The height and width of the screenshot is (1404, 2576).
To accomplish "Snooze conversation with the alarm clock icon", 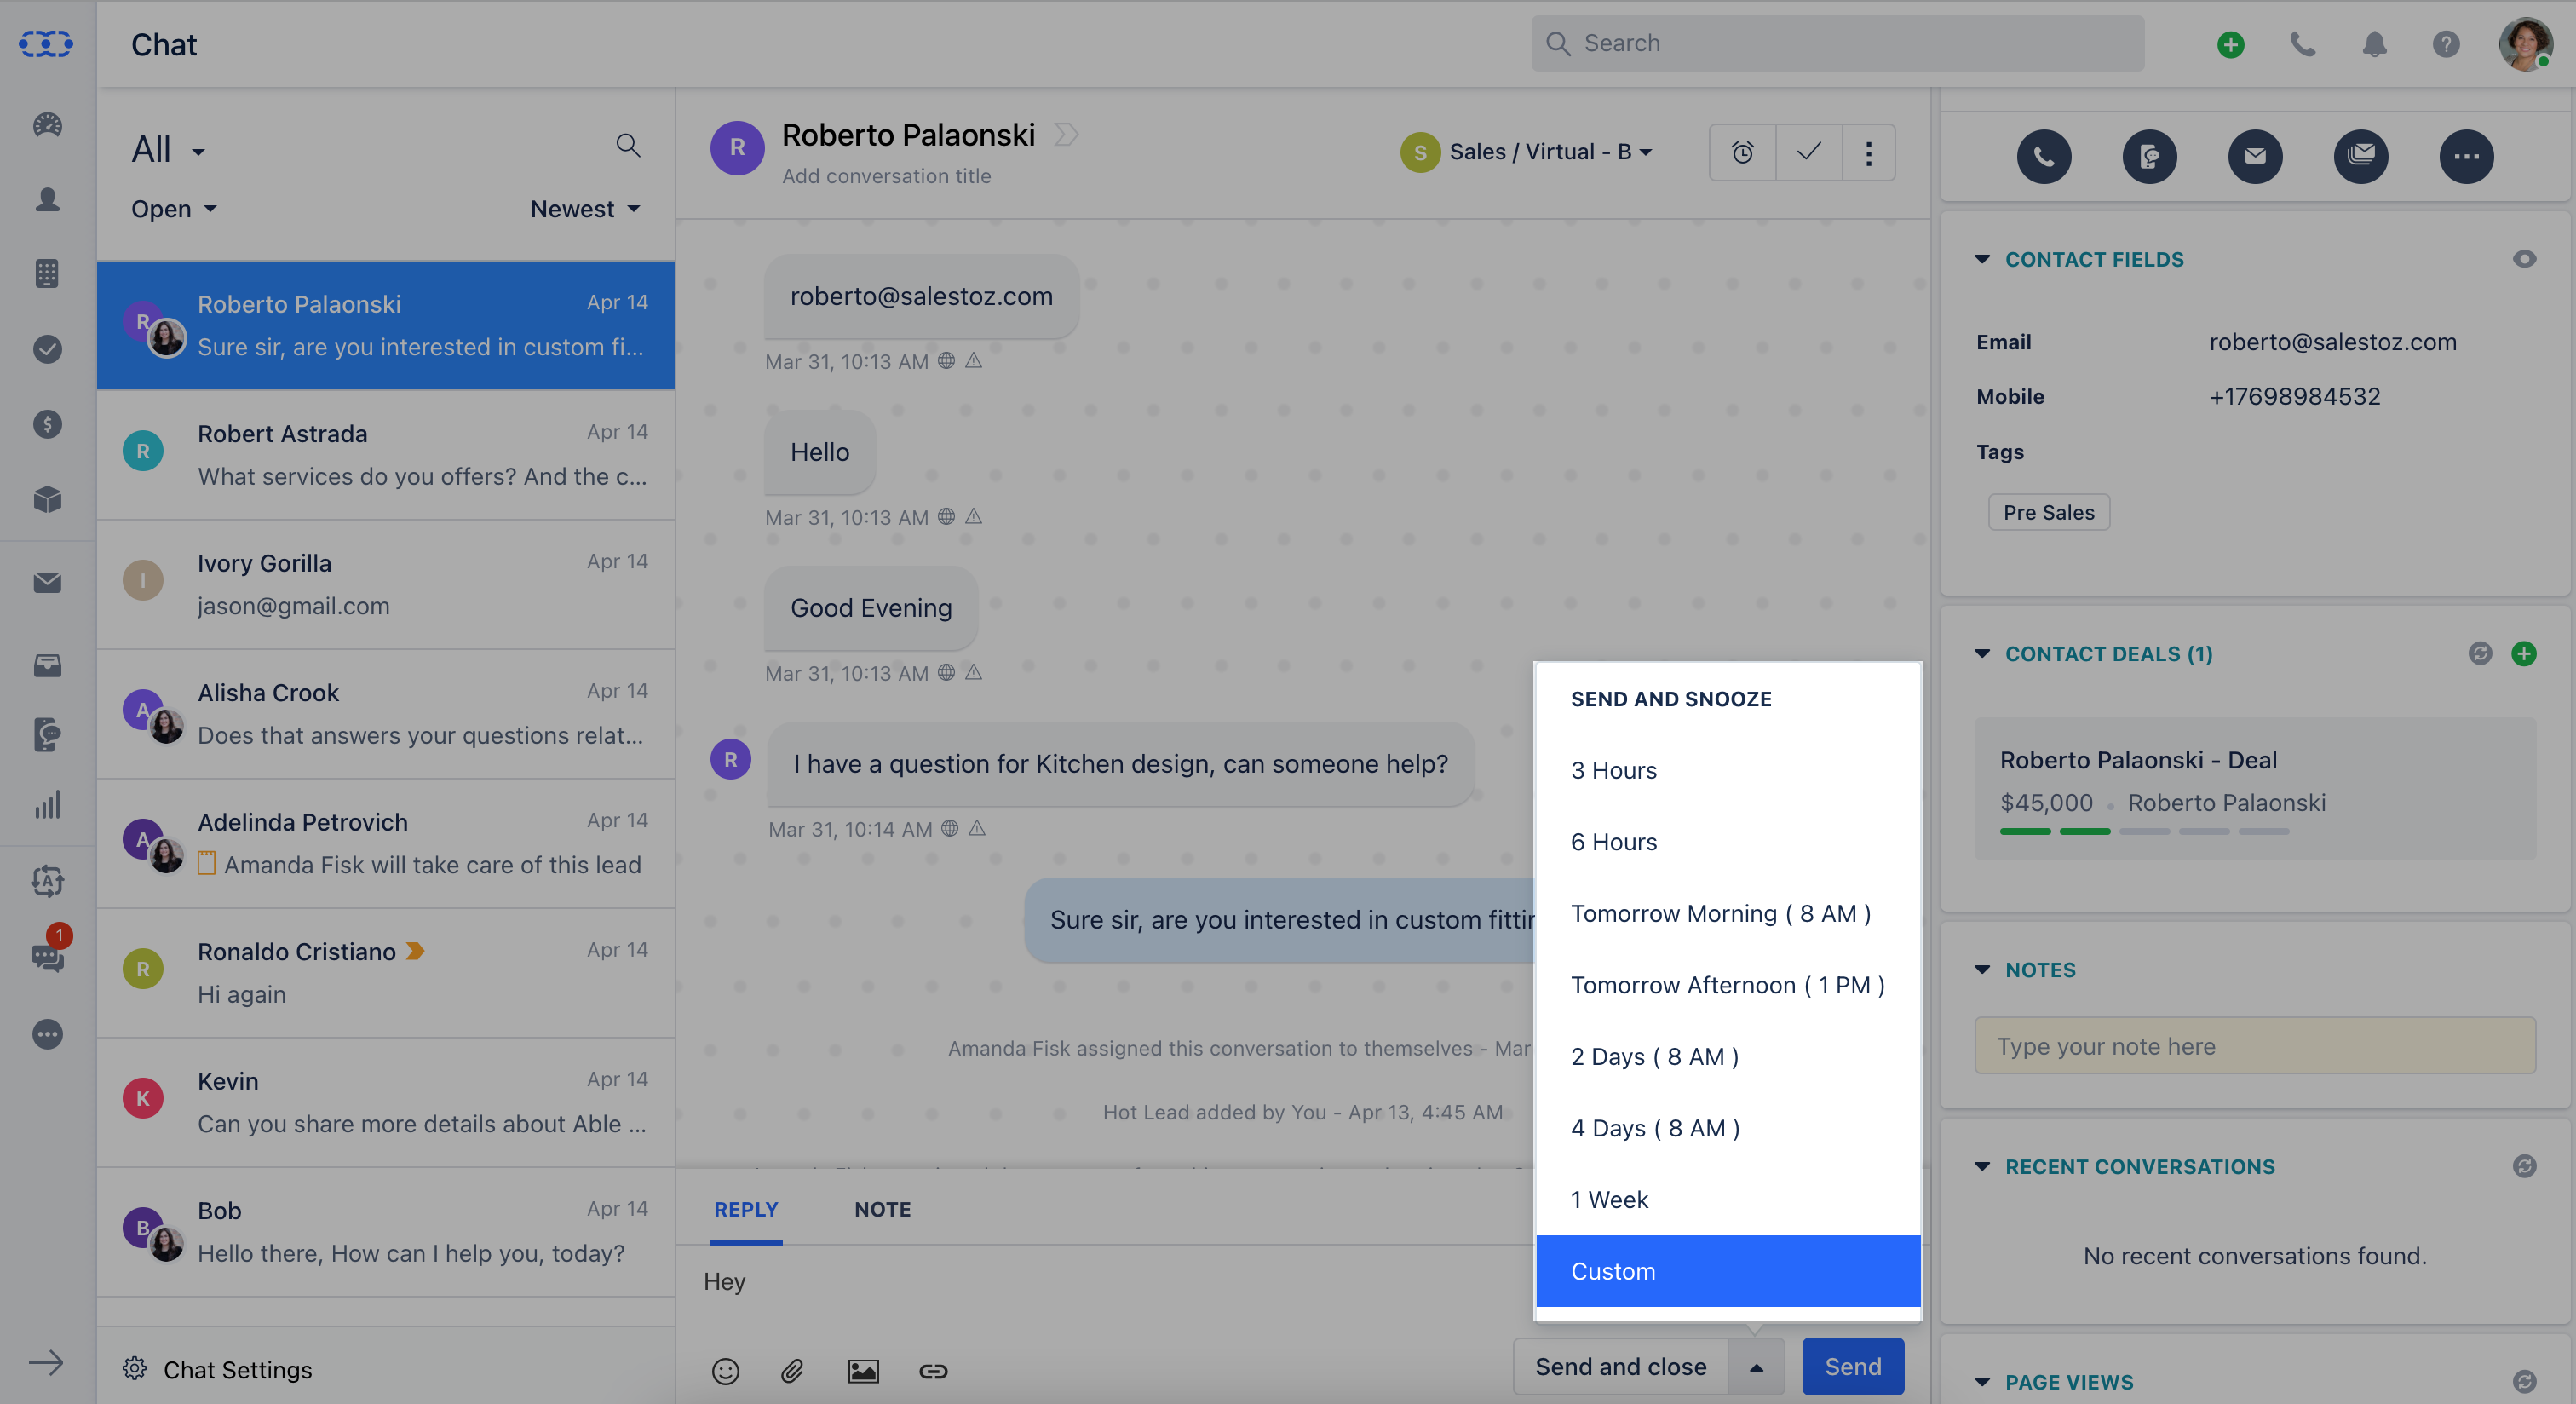I will pos(1742,152).
